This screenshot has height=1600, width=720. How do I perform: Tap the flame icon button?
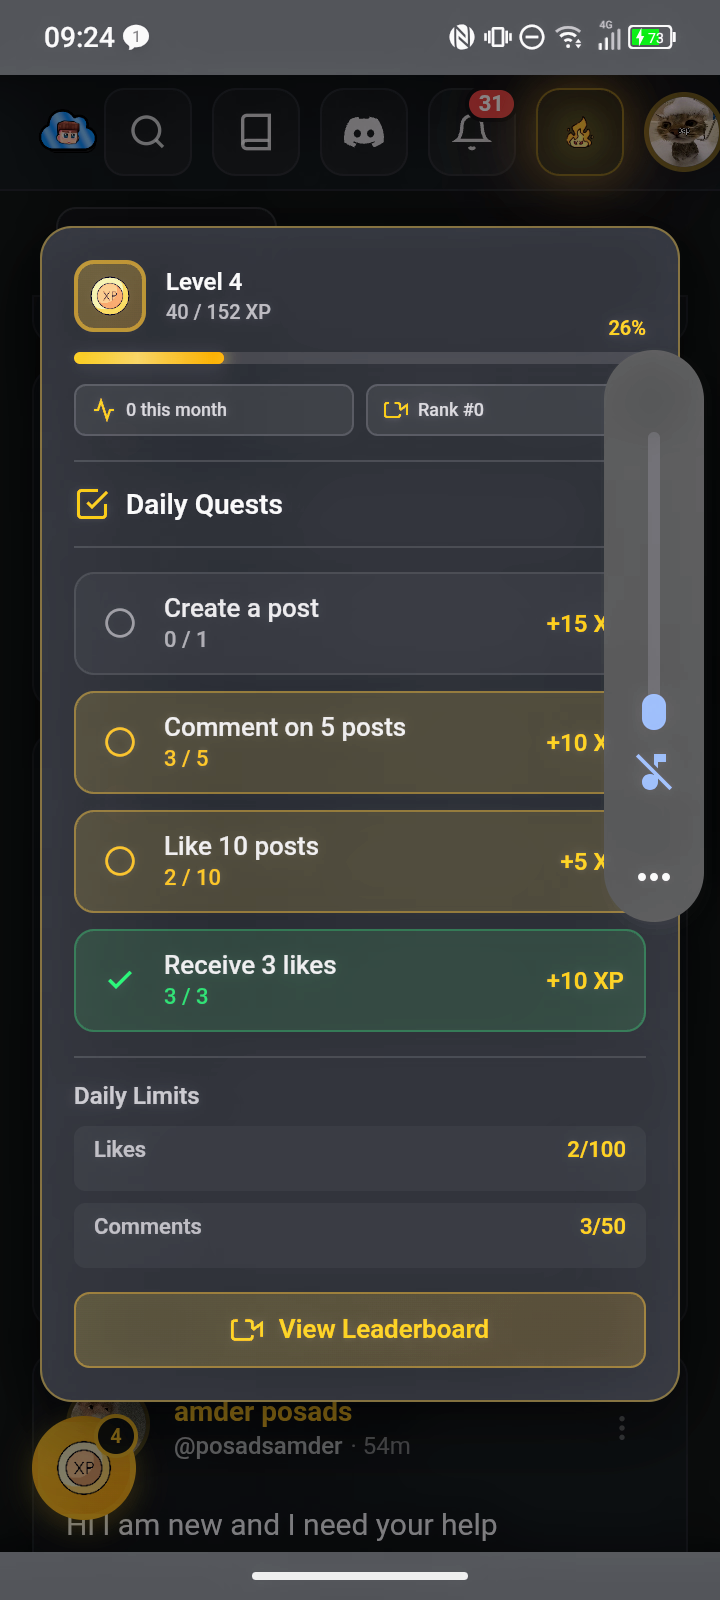(x=580, y=132)
